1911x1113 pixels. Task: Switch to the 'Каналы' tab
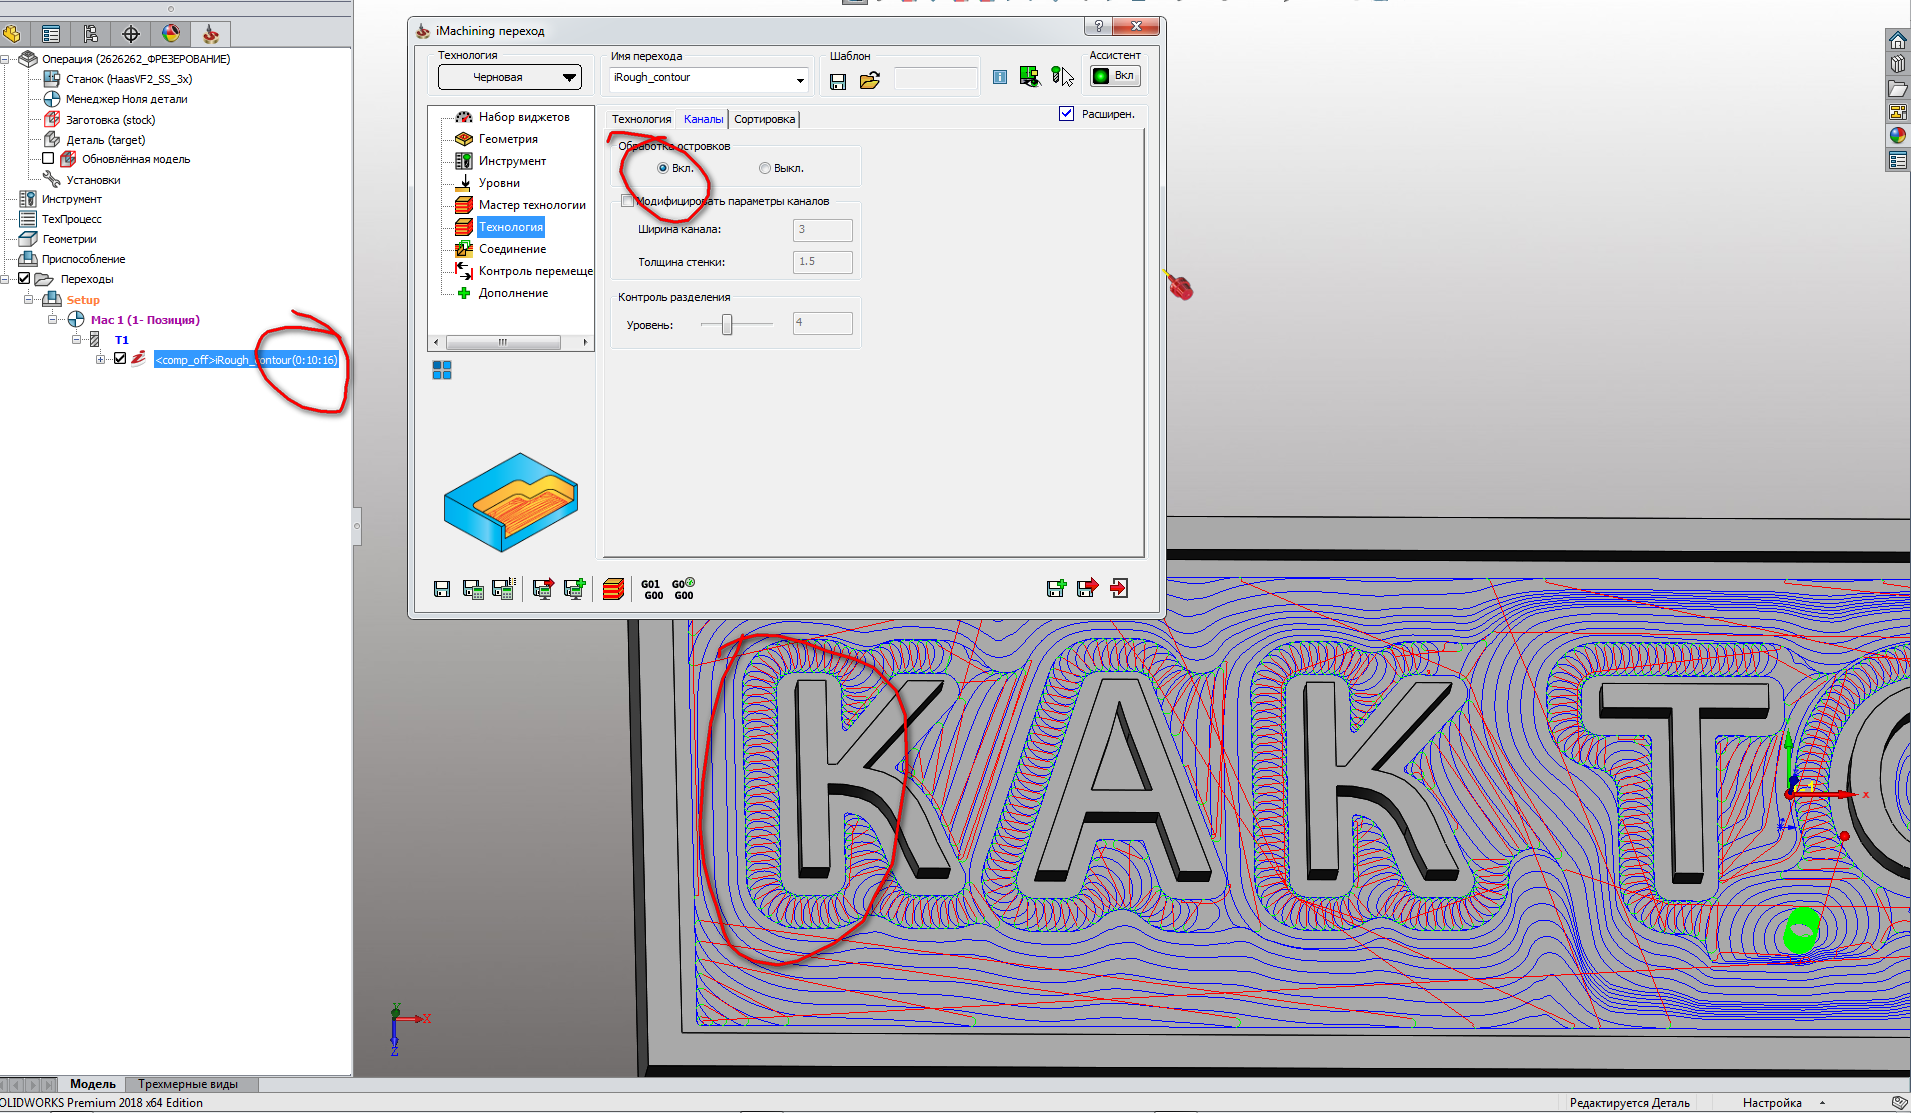pyautogui.click(x=703, y=119)
